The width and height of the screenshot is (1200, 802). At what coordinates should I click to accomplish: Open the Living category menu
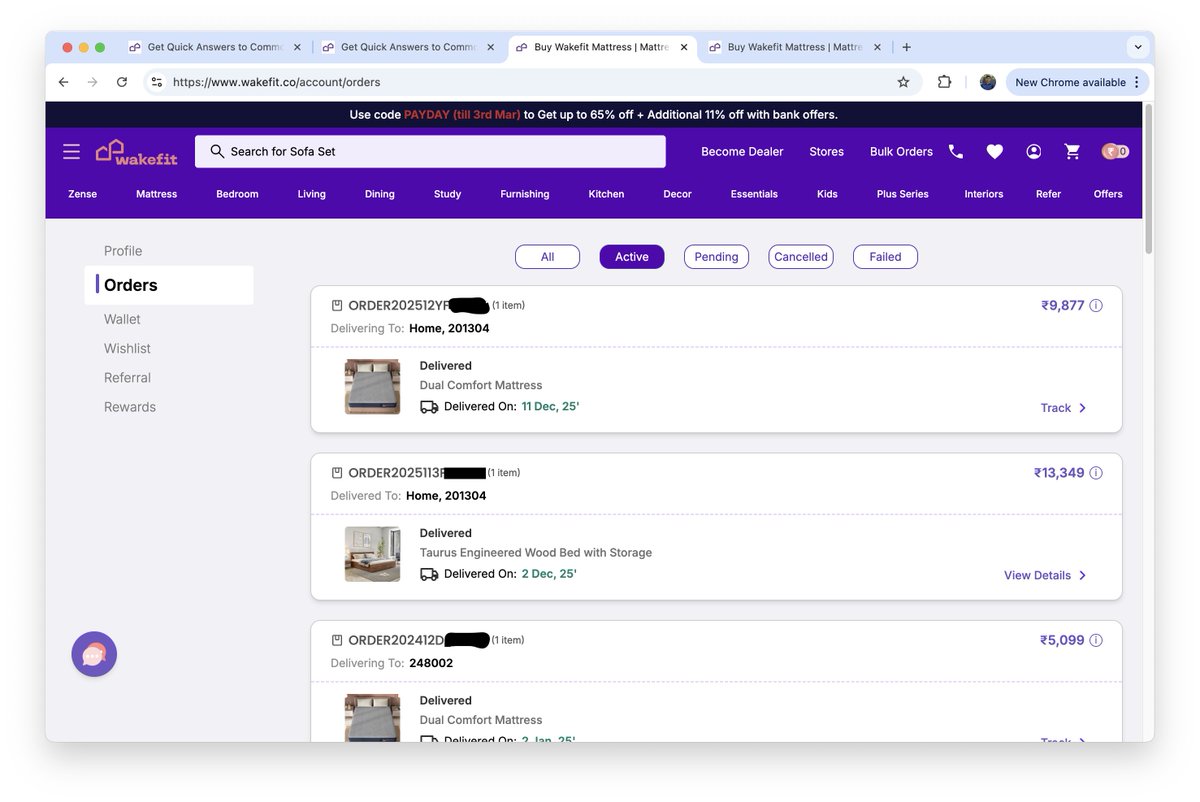pyautogui.click(x=311, y=194)
